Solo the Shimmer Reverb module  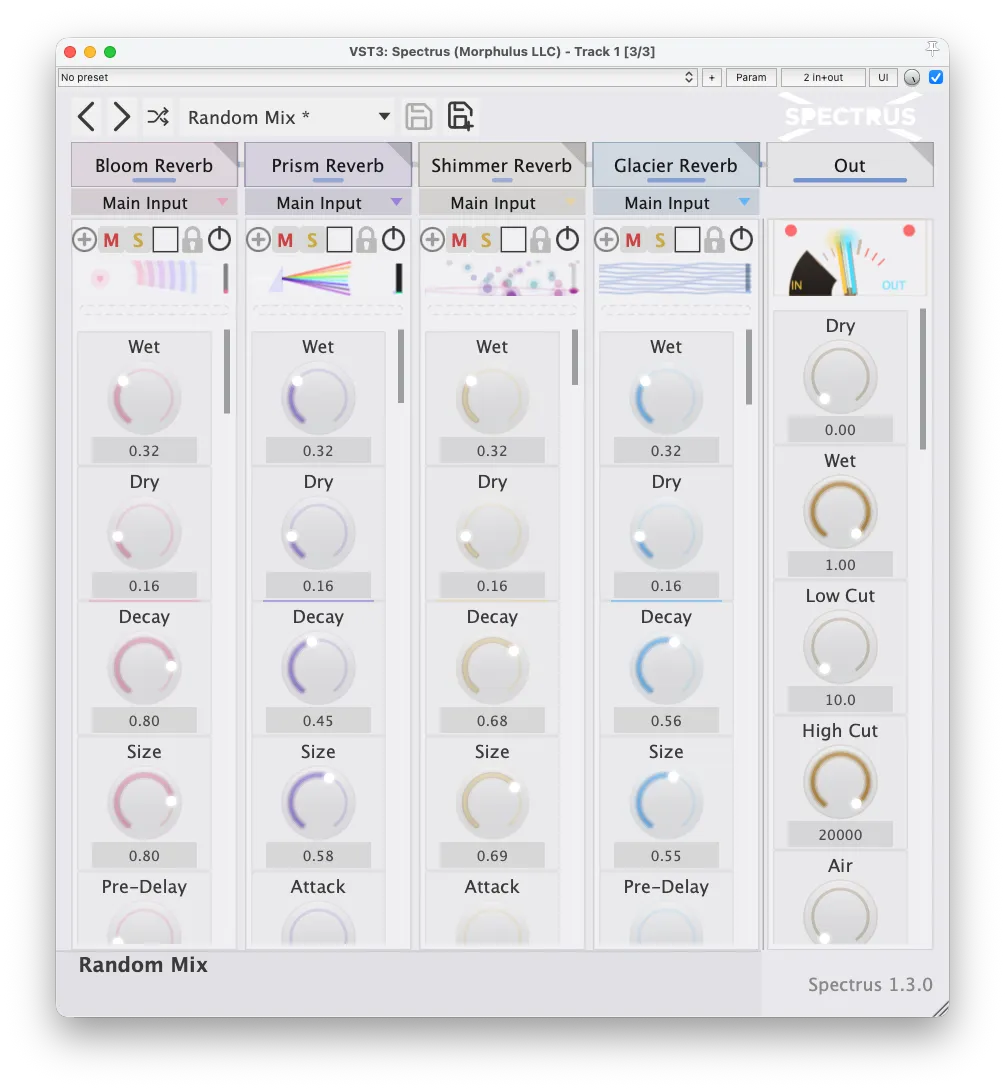click(486, 241)
